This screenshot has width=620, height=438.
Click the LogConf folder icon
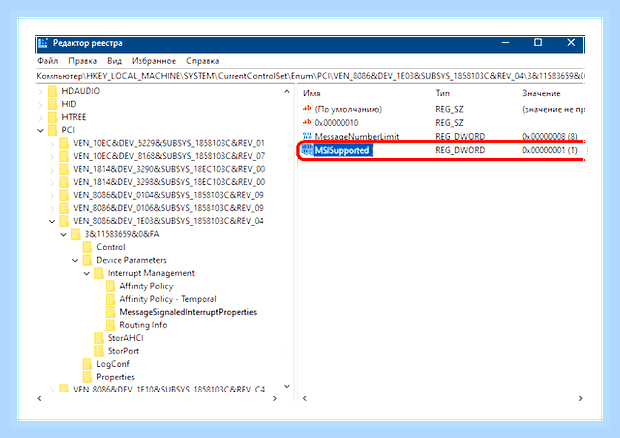coord(87,364)
